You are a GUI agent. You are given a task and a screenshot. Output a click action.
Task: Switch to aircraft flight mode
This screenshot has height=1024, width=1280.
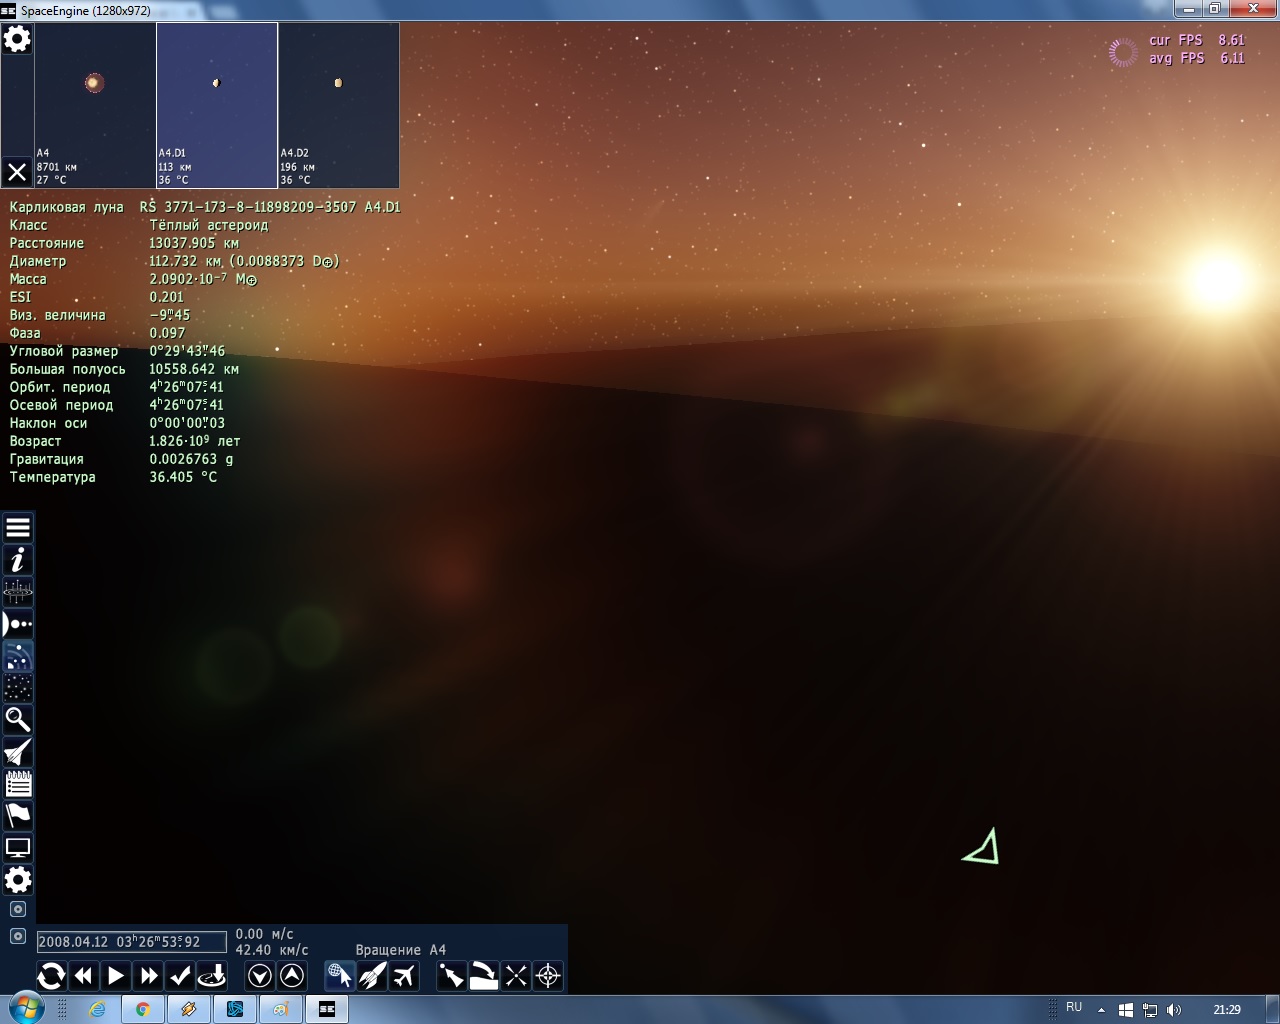pyautogui.click(x=404, y=976)
